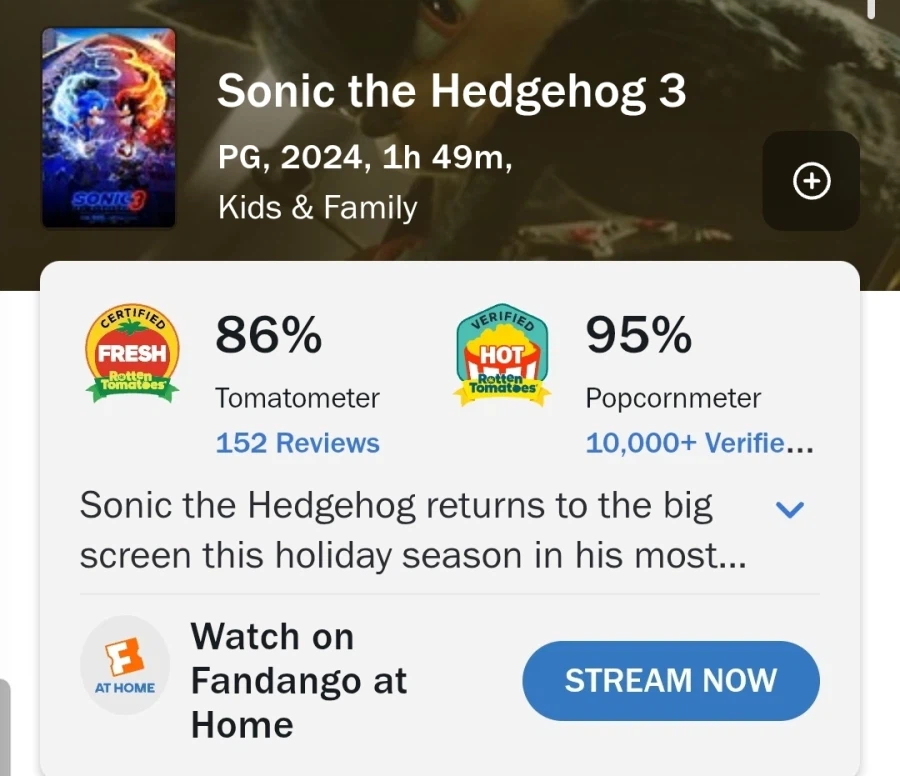
Task: Click the Watch on Fandango at Home text
Action: (x=300, y=680)
